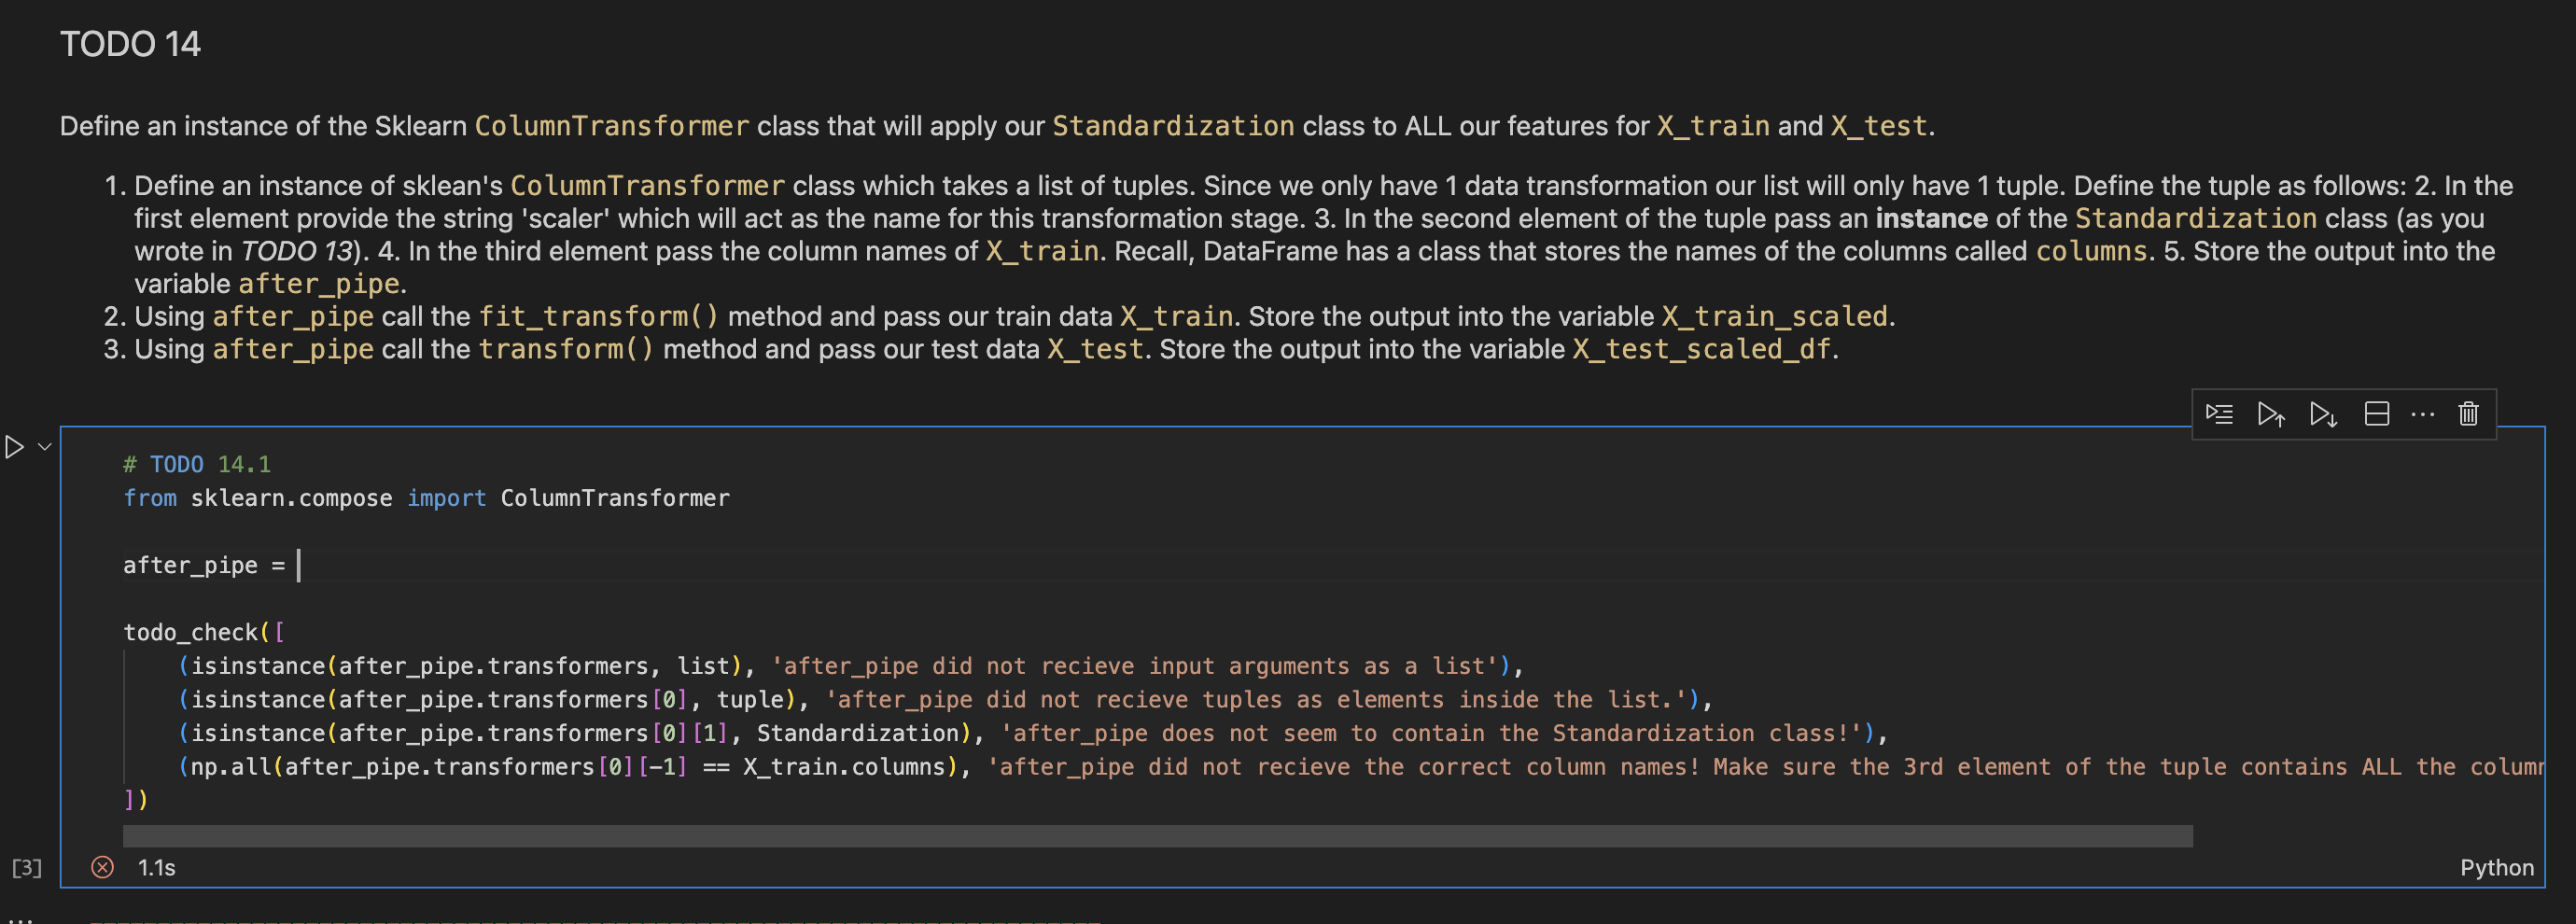This screenshot has width=2576, height=924.
Task: Open the Python language mode selector
Action: point(2496,867)
